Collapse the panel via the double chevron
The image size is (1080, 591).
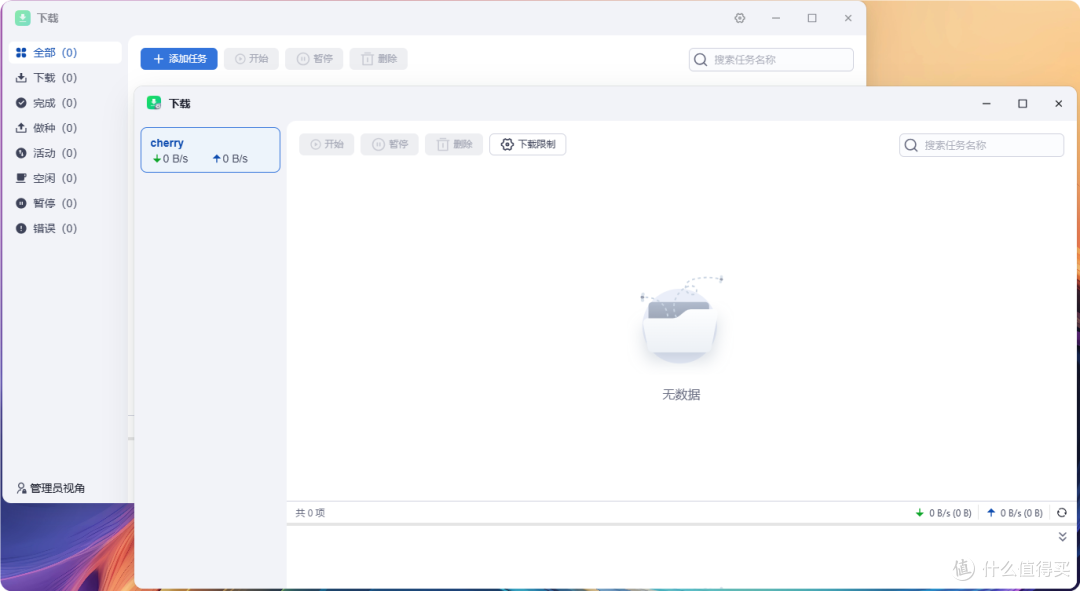[1061, 536]
